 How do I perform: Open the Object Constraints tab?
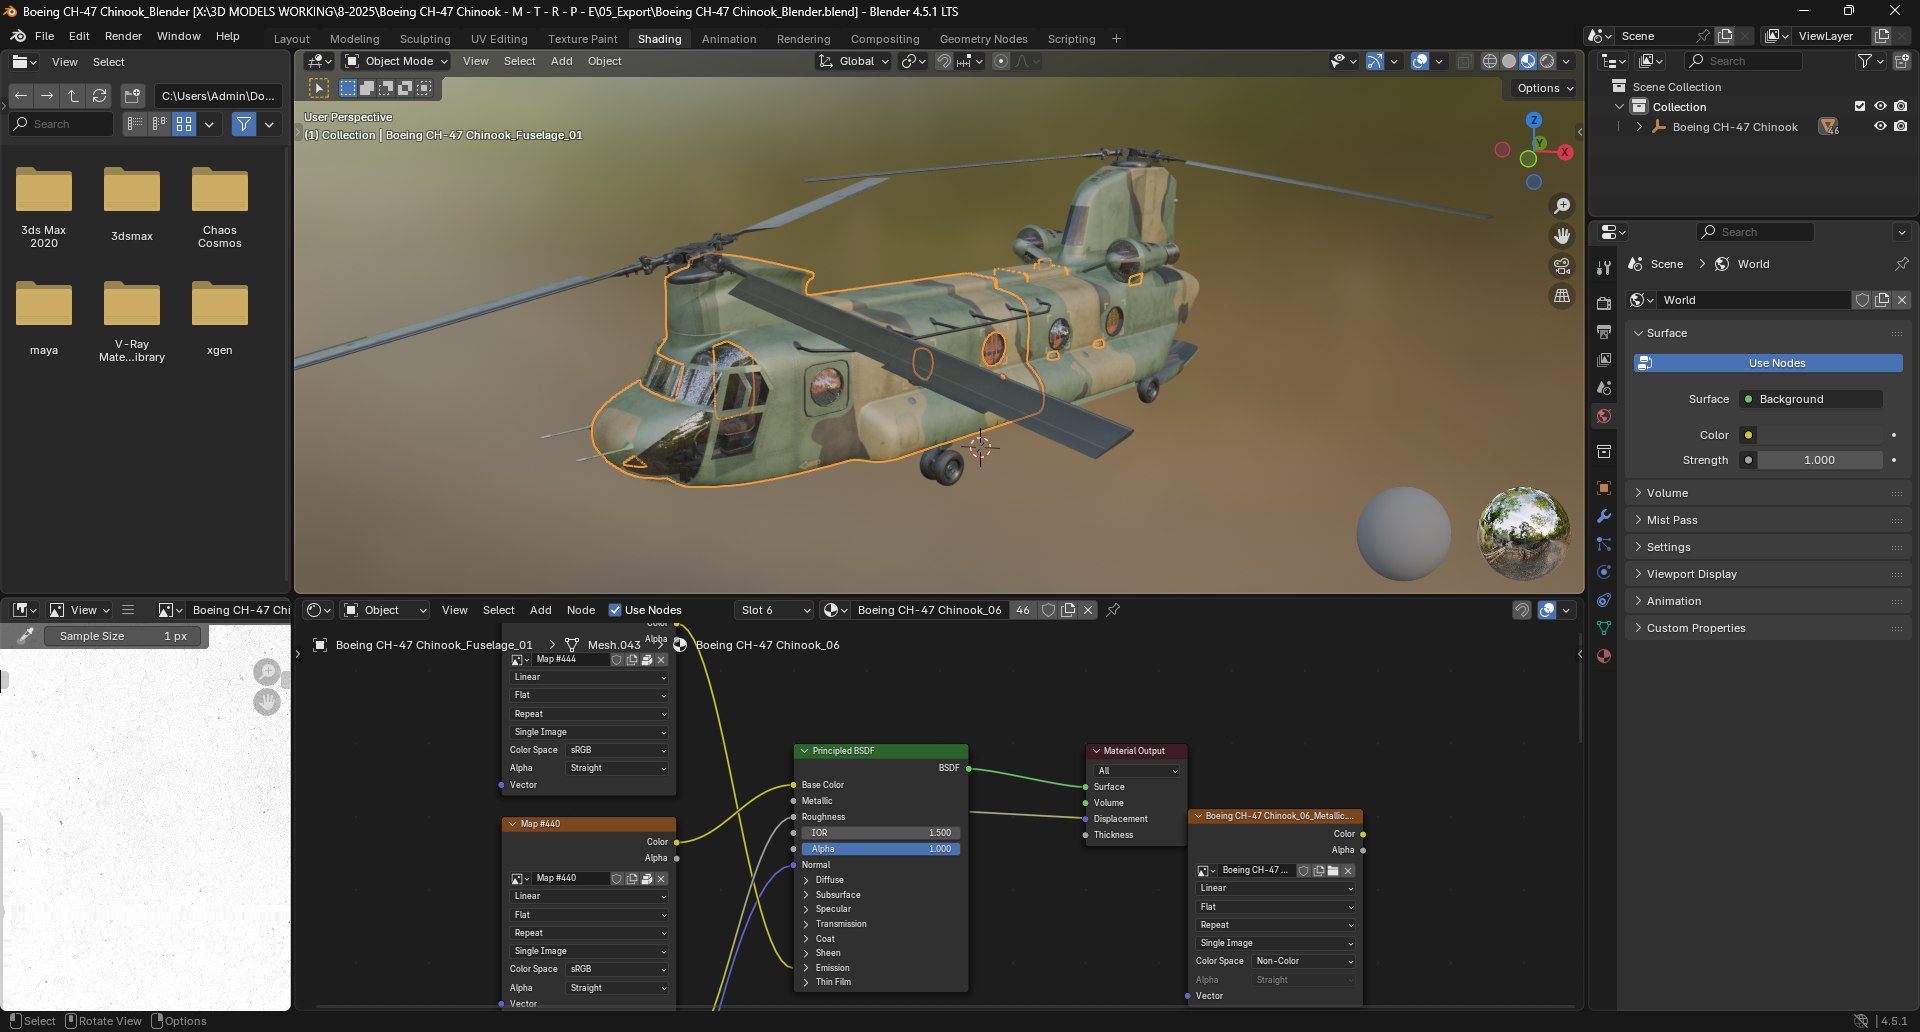coord(1604,600)
